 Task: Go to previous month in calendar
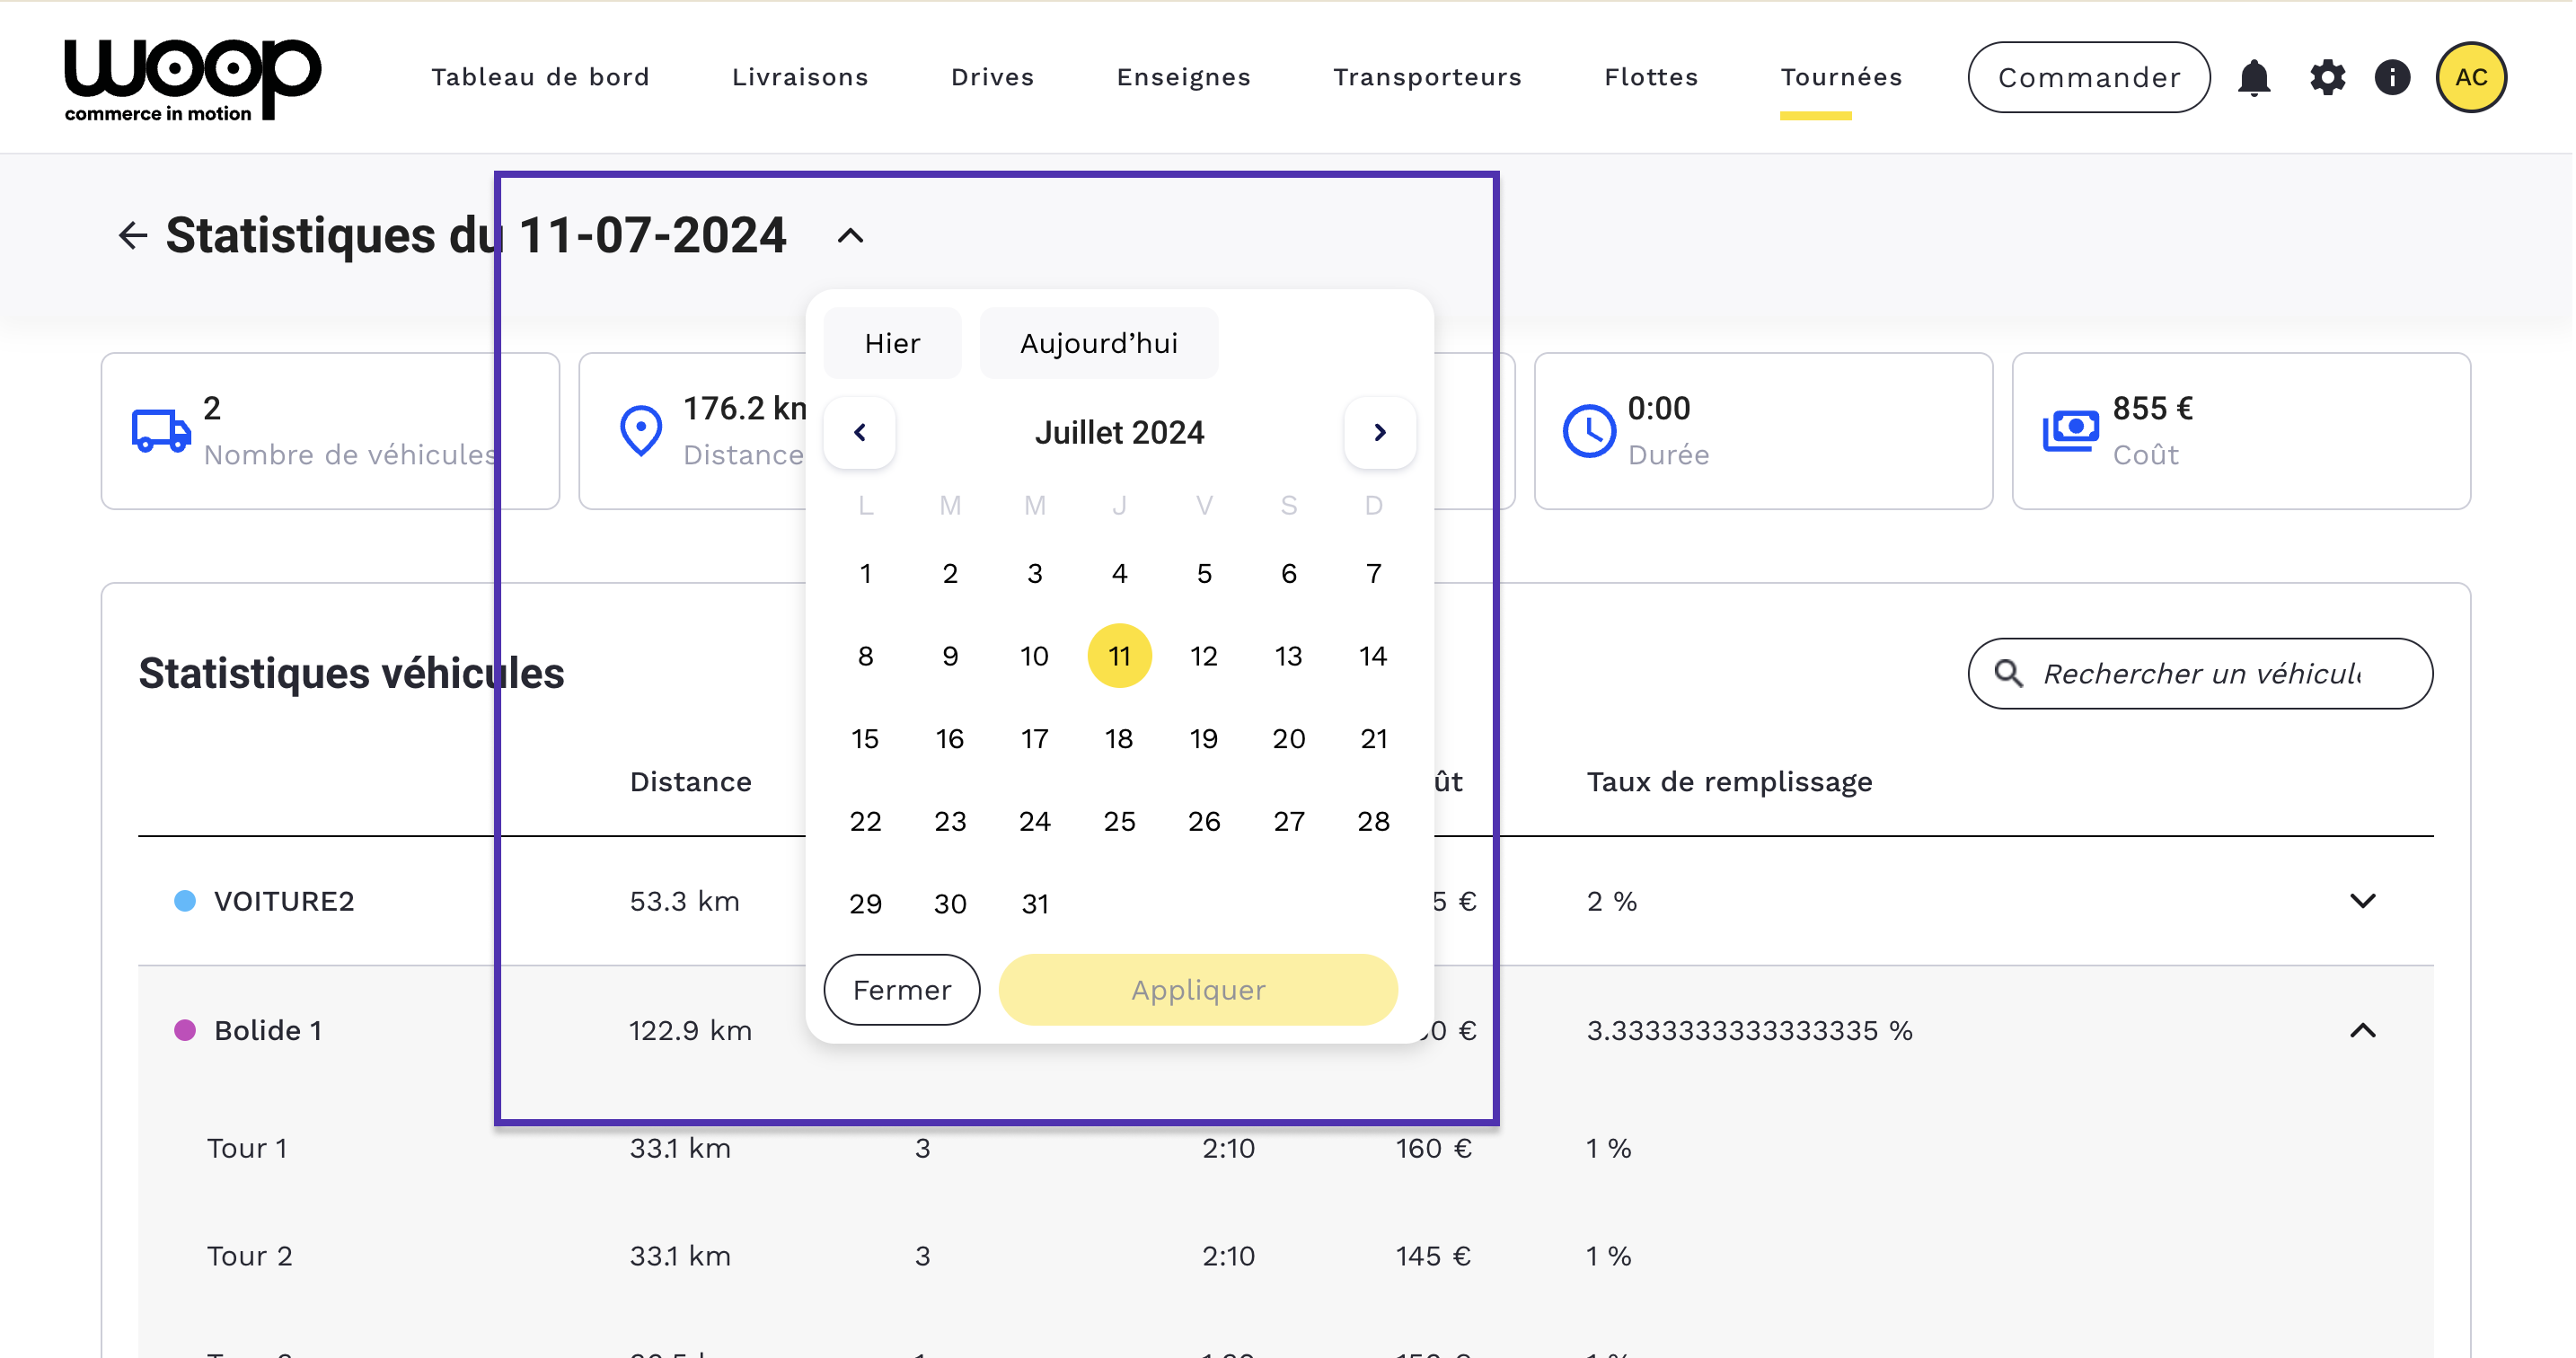pos(860,432)
